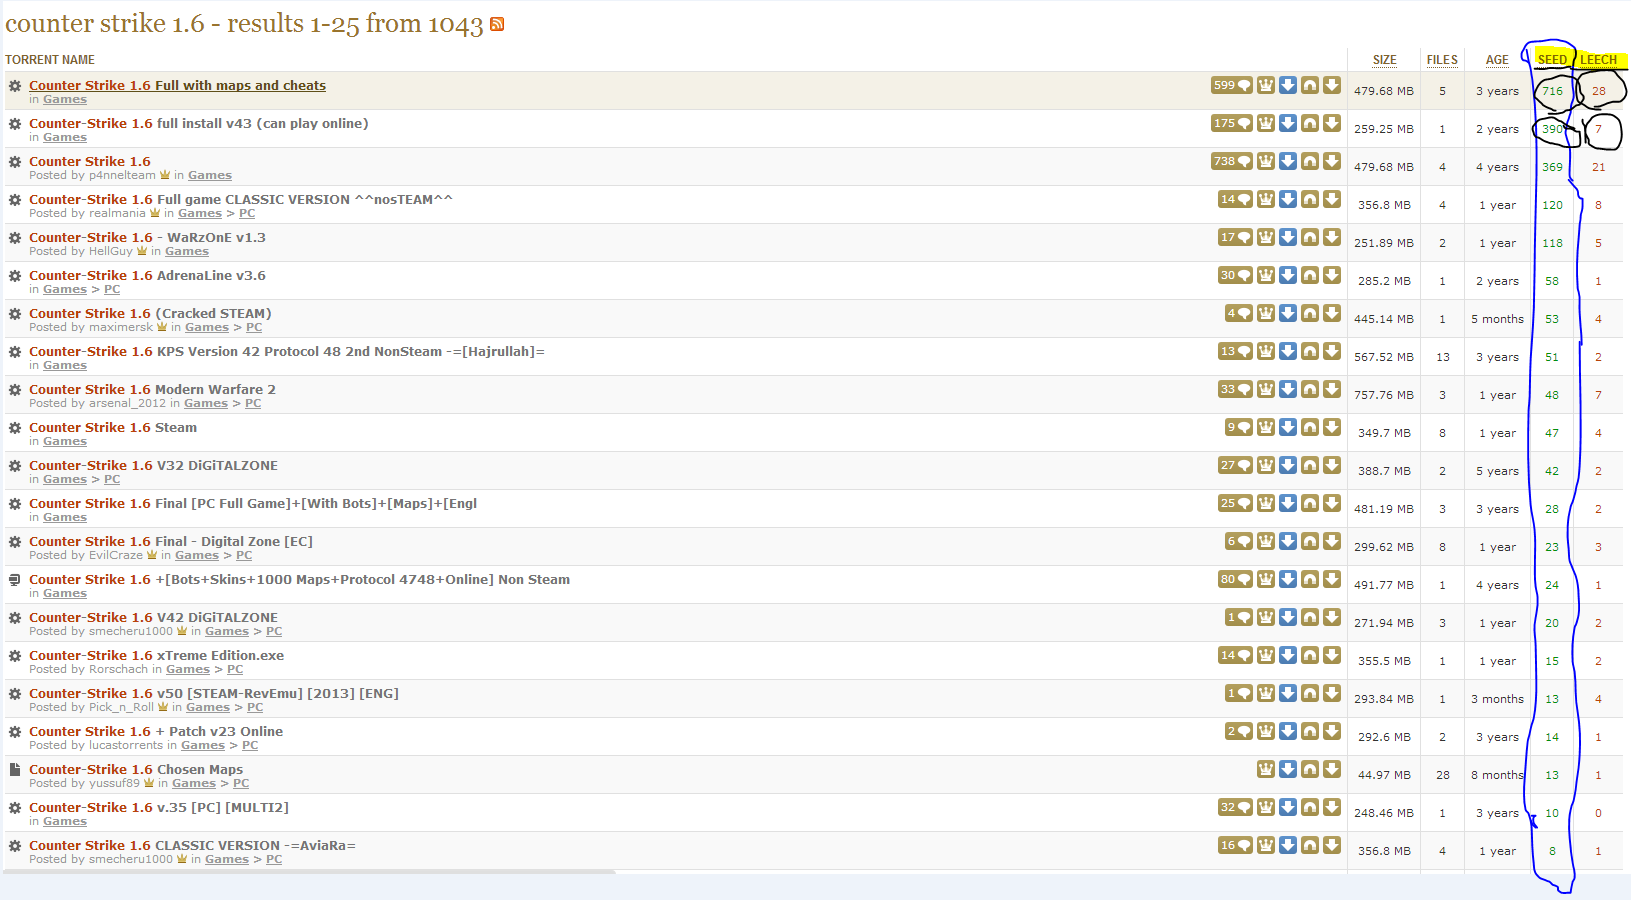The image size is (1631, 900).
Task: Click magnet link icon for 'Full with maps and cheats'
Action: [x=1310, y=85]
